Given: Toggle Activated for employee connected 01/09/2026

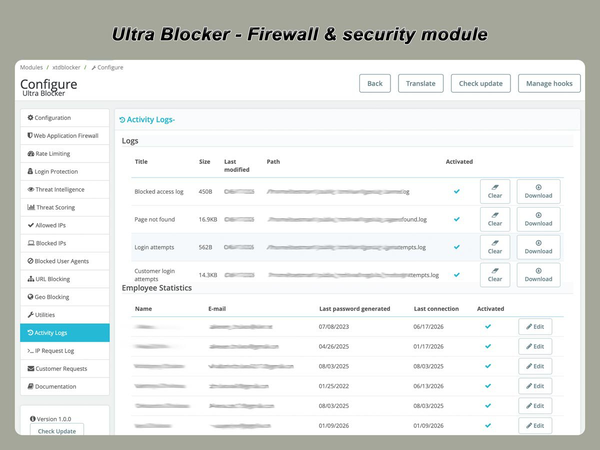Looking at the screenshot, I should [488, 425].
